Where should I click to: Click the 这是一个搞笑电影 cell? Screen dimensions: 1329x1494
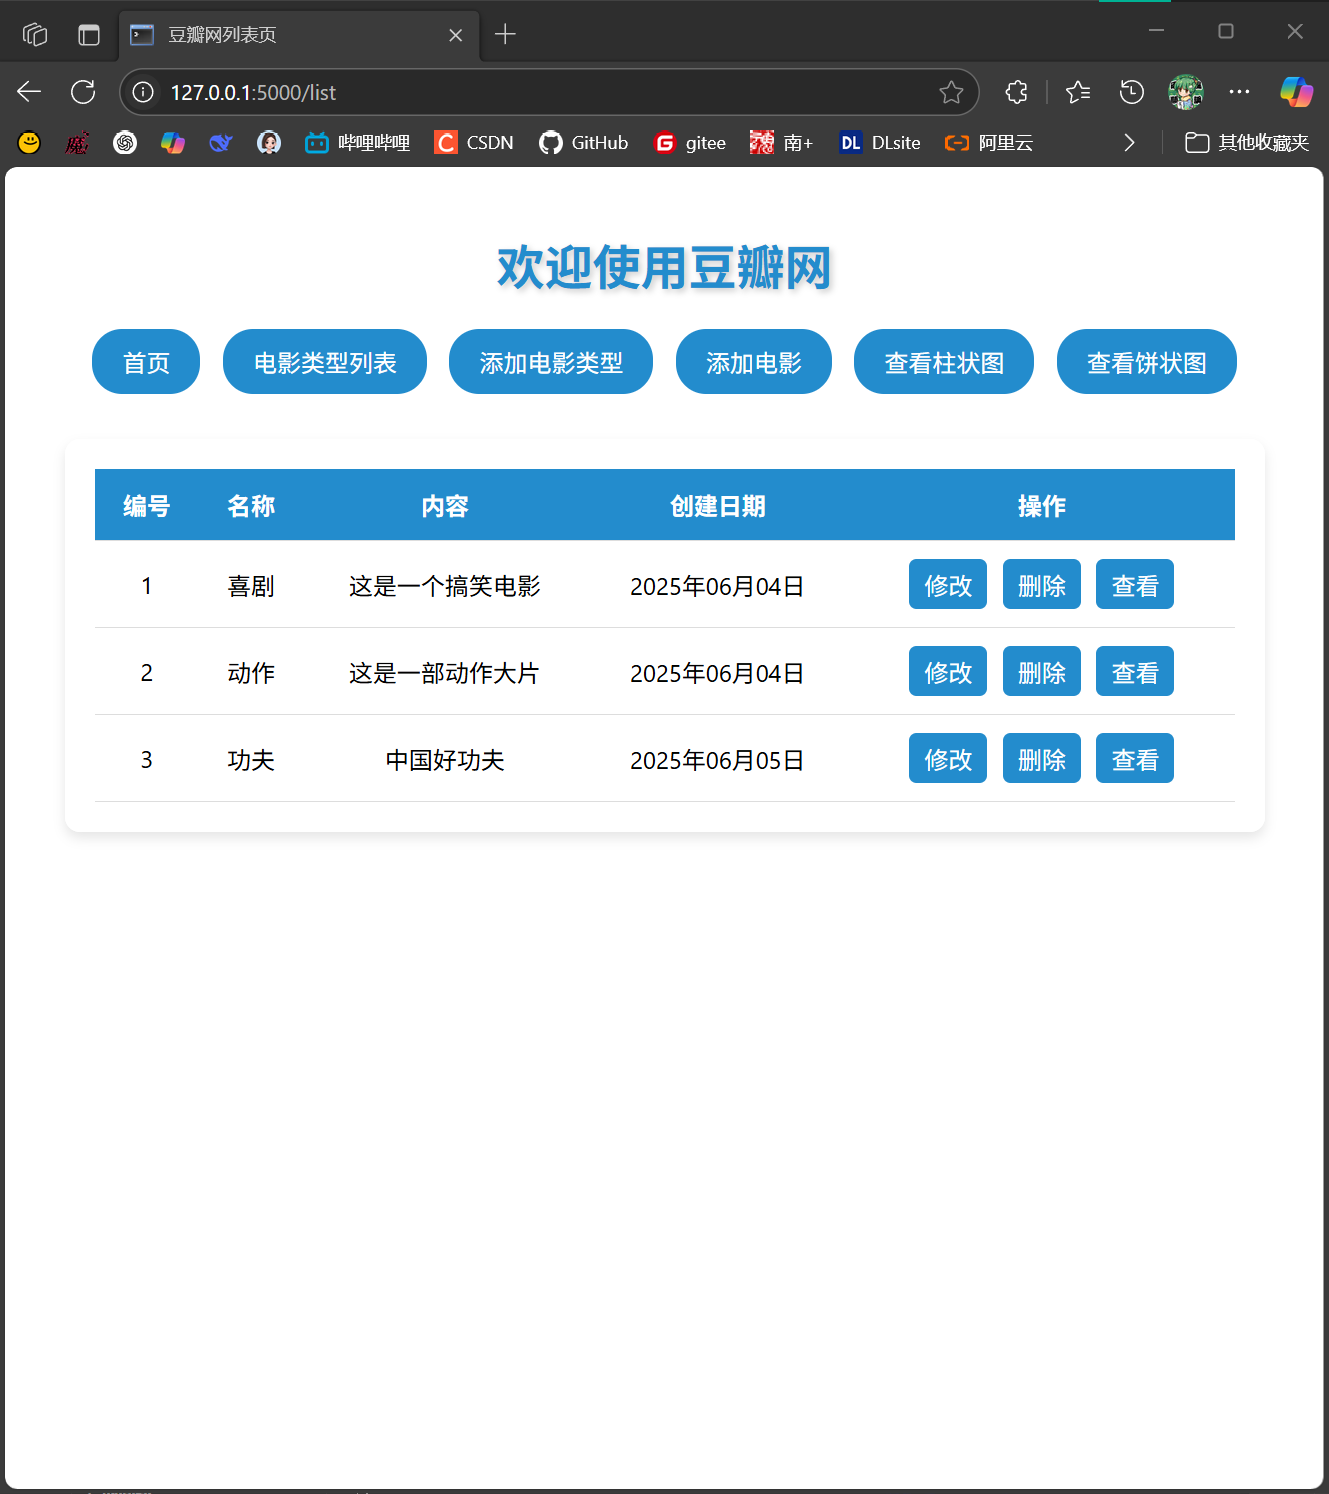click(x=445, y=586)
